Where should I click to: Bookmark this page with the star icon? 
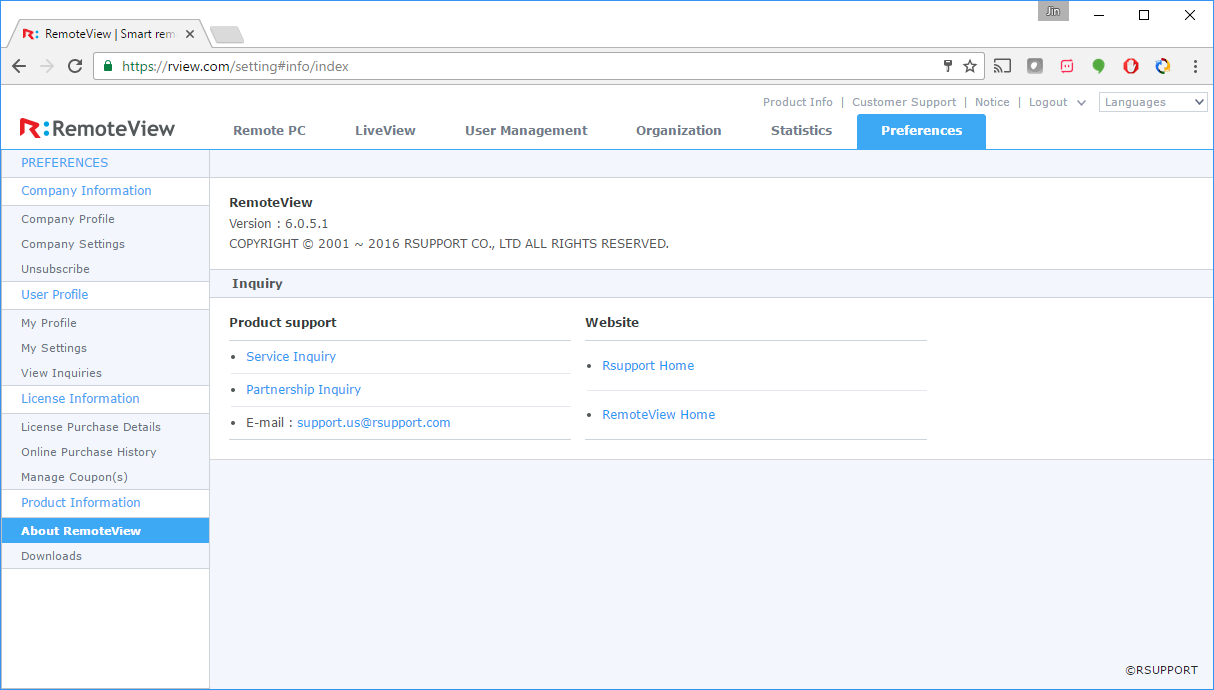click(x=969, y=66)
